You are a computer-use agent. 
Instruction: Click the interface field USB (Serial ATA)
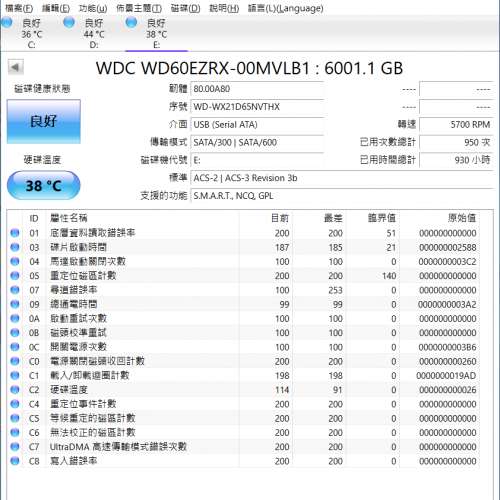[257, 125]
